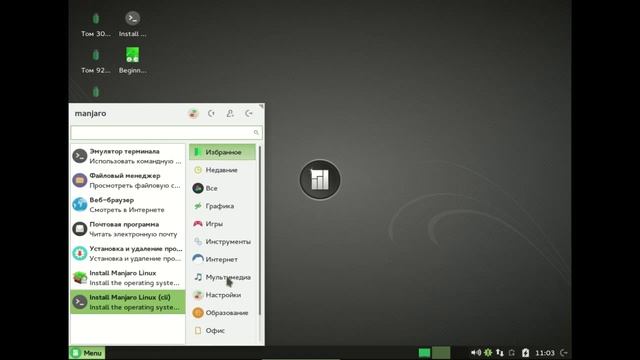This screenshot has width=640, height=360.
Task: Open the settings manager icon in menu header
Action: 193,113
